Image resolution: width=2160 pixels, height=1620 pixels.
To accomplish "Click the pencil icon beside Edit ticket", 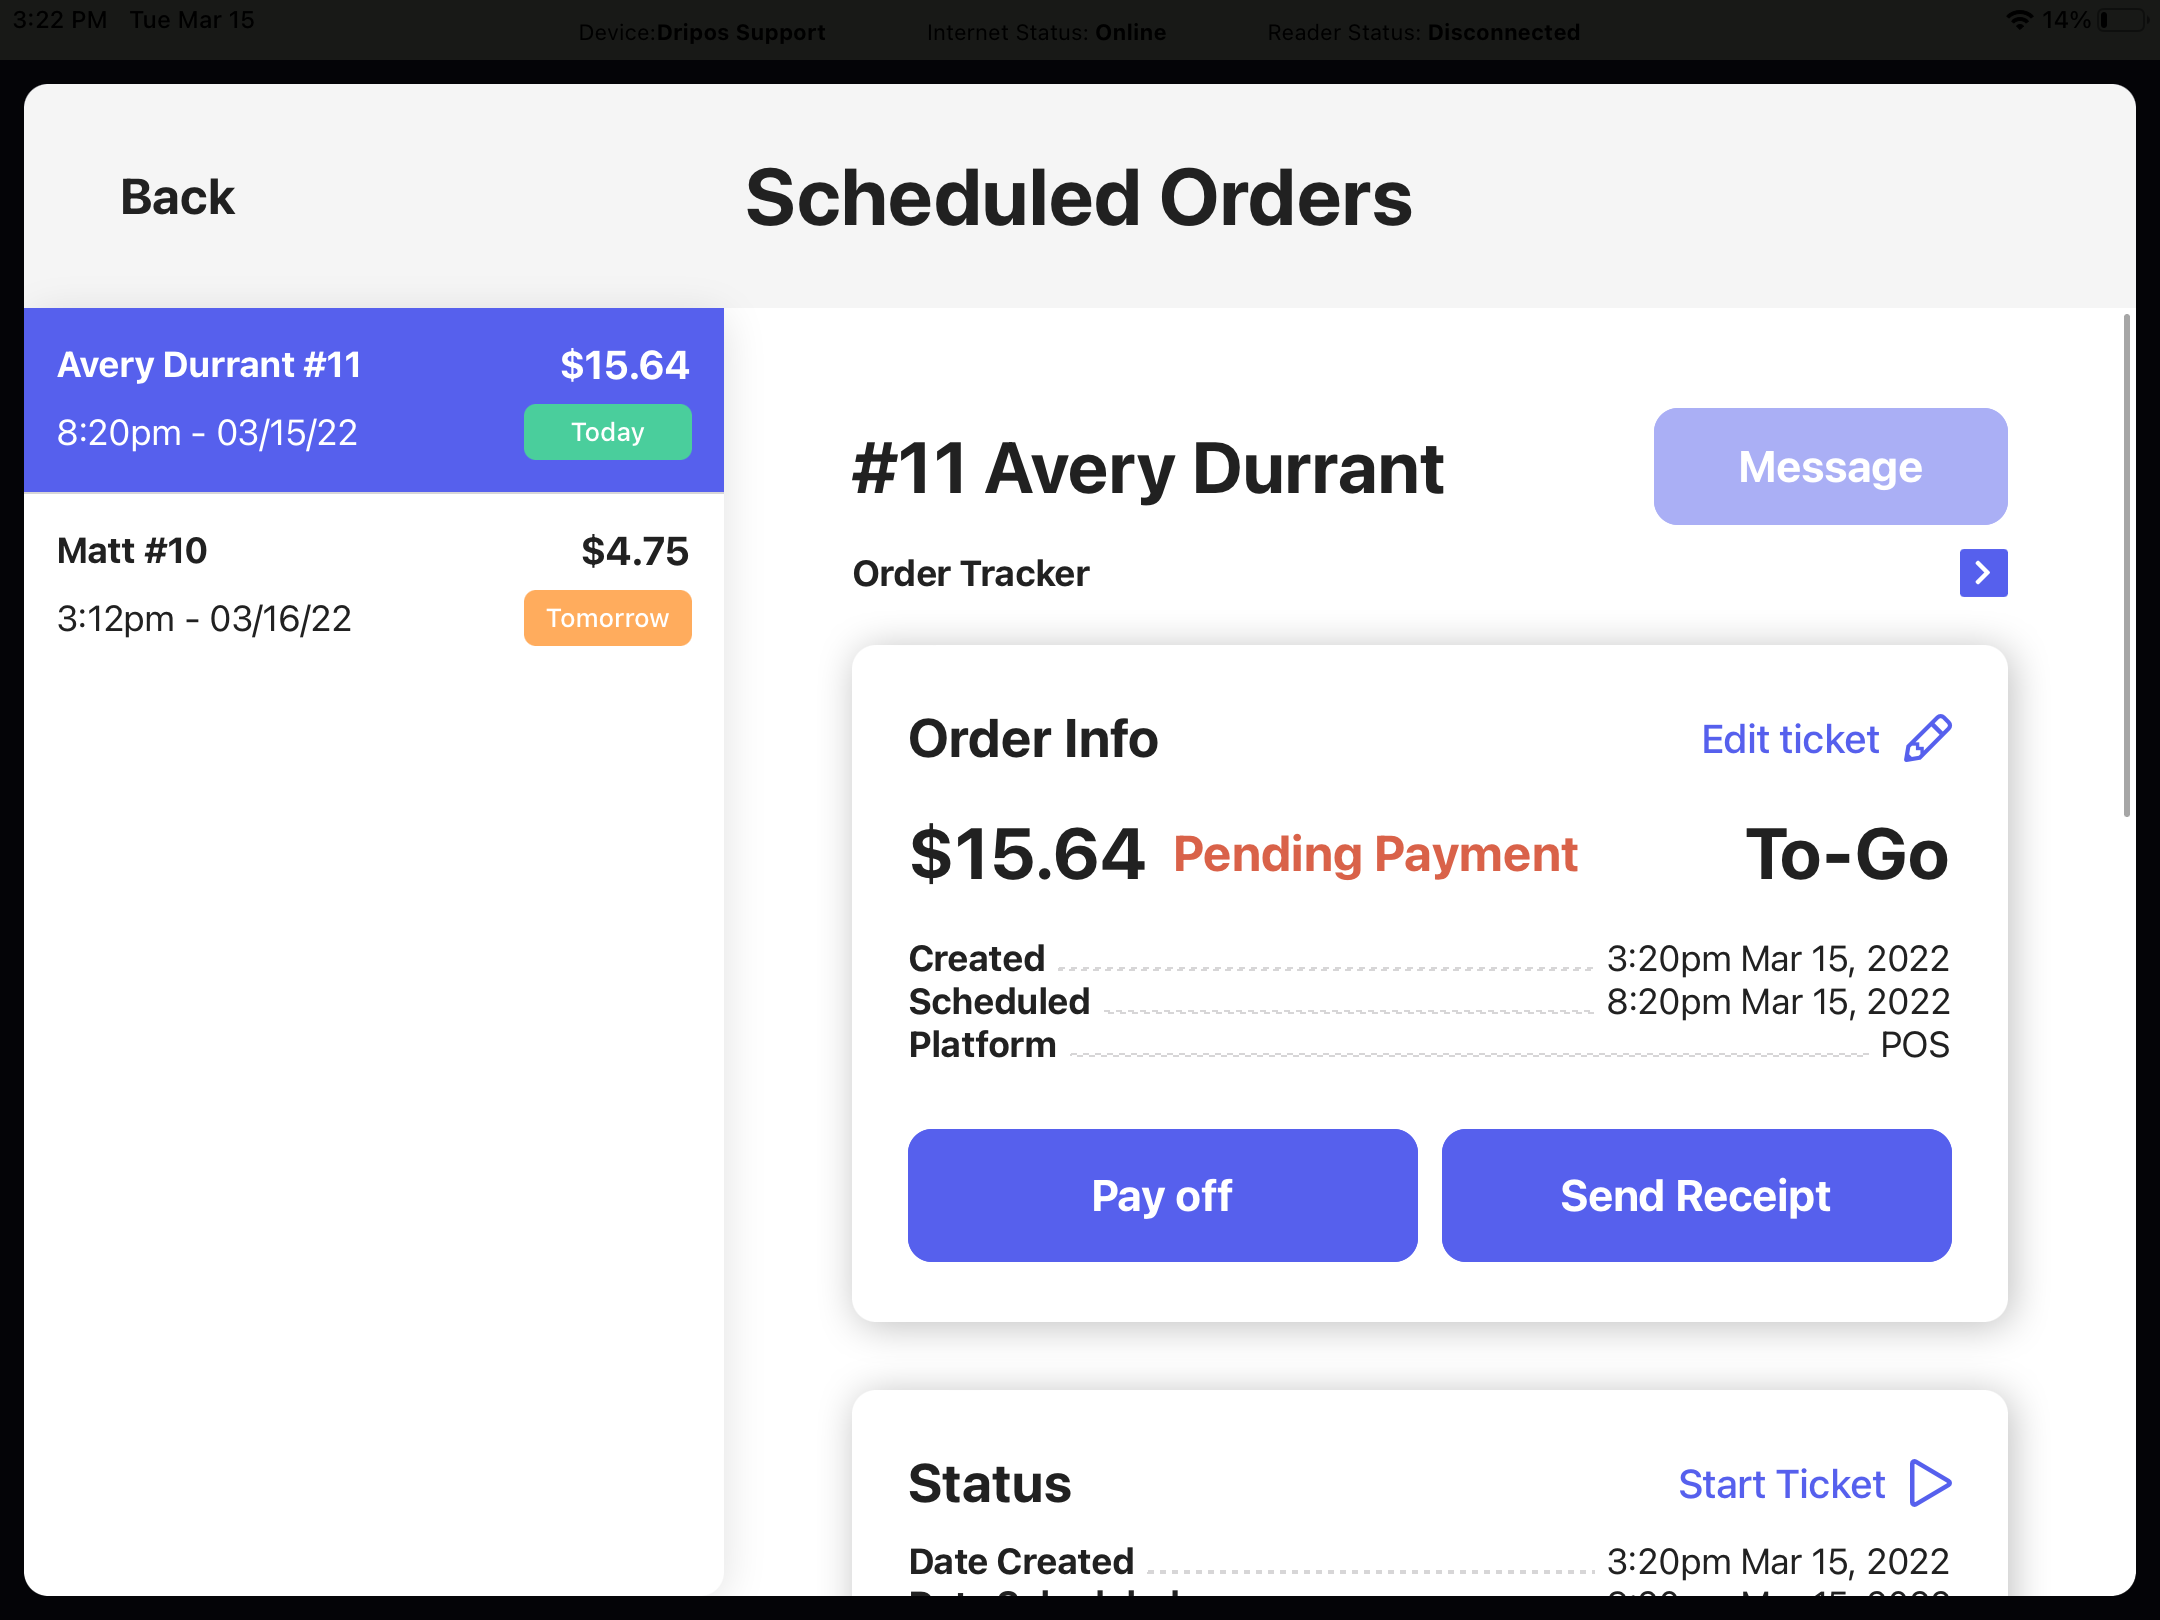I will (x=1927, y=739).
